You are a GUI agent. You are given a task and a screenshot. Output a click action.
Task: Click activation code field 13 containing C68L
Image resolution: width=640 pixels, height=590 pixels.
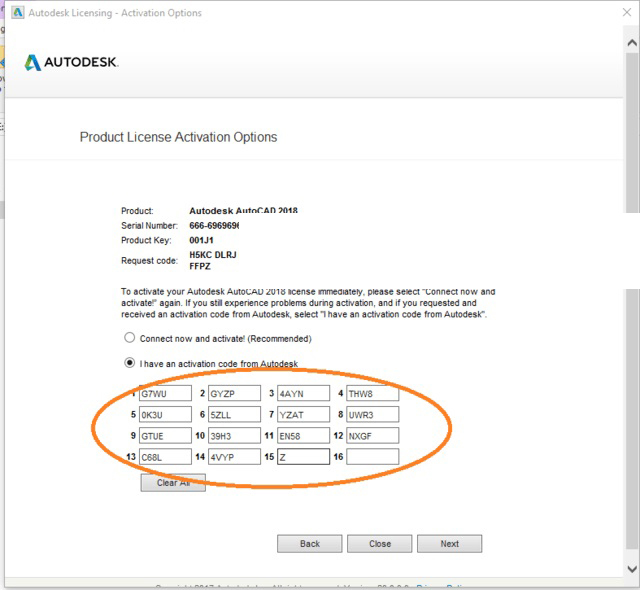click(165, 457)
